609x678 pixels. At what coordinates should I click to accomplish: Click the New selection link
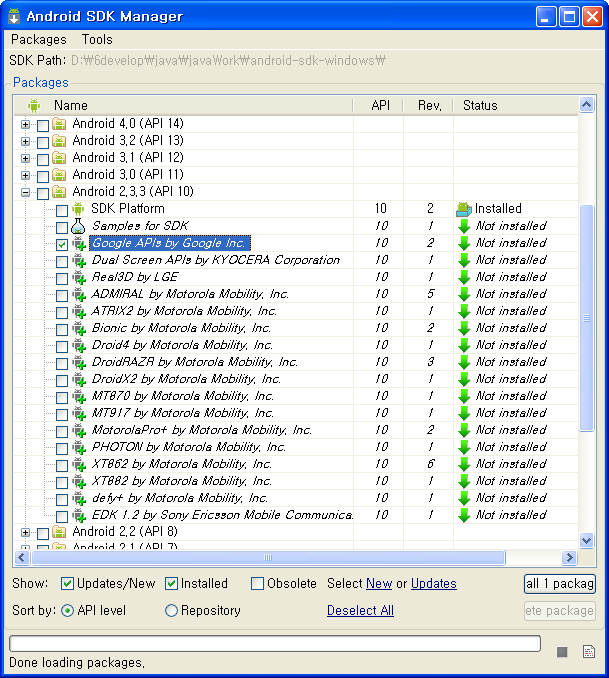point(379,584)
